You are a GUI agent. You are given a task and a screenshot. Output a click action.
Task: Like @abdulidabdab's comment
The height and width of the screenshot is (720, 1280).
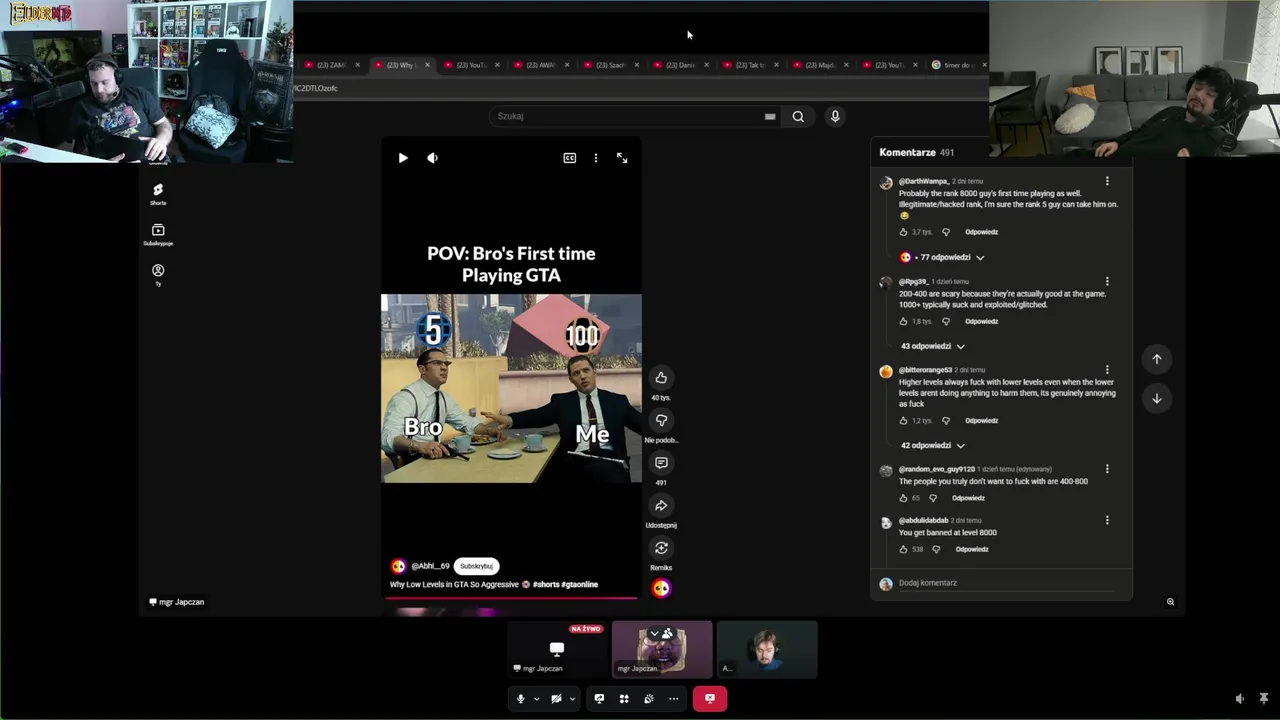click(x=903, y=549)
